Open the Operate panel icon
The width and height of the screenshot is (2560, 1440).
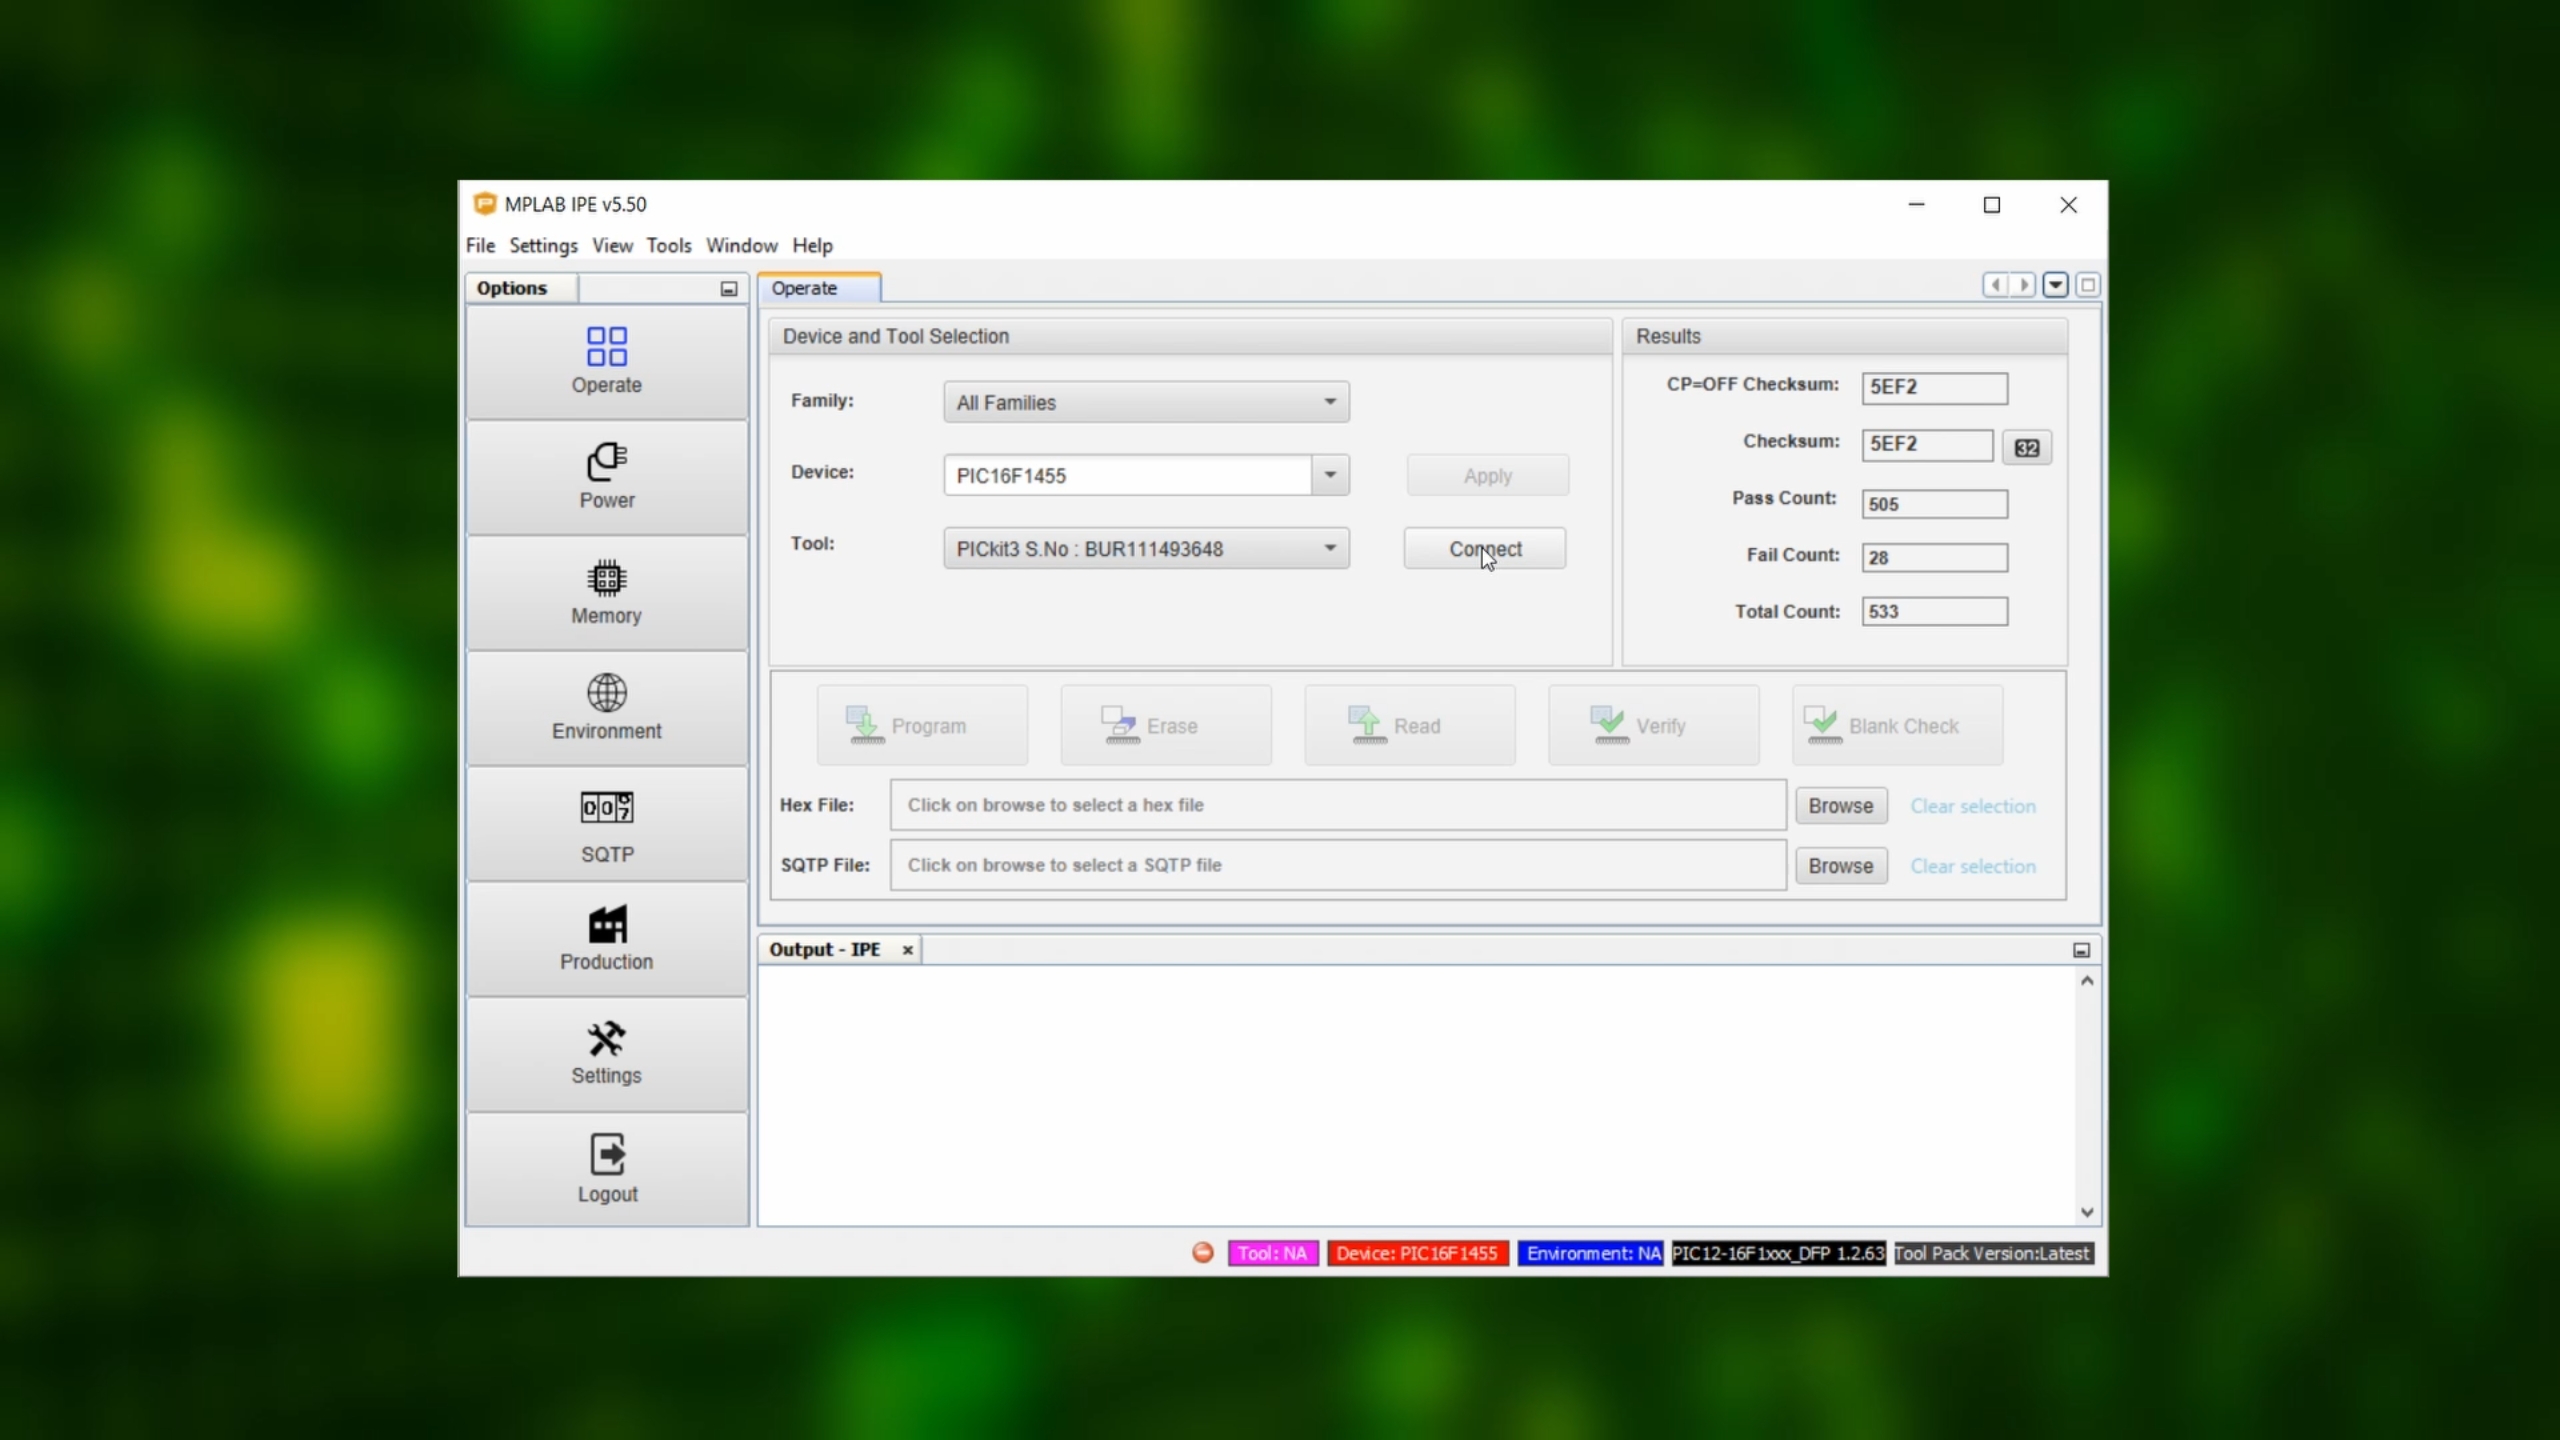[x=606, y=347]
